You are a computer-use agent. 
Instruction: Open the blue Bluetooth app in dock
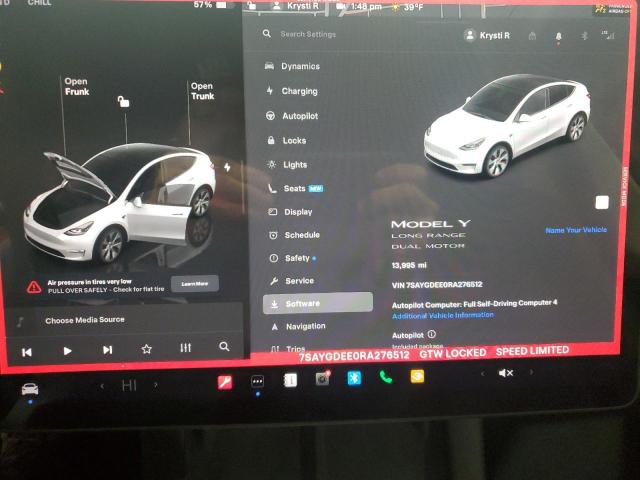[354, 378]
